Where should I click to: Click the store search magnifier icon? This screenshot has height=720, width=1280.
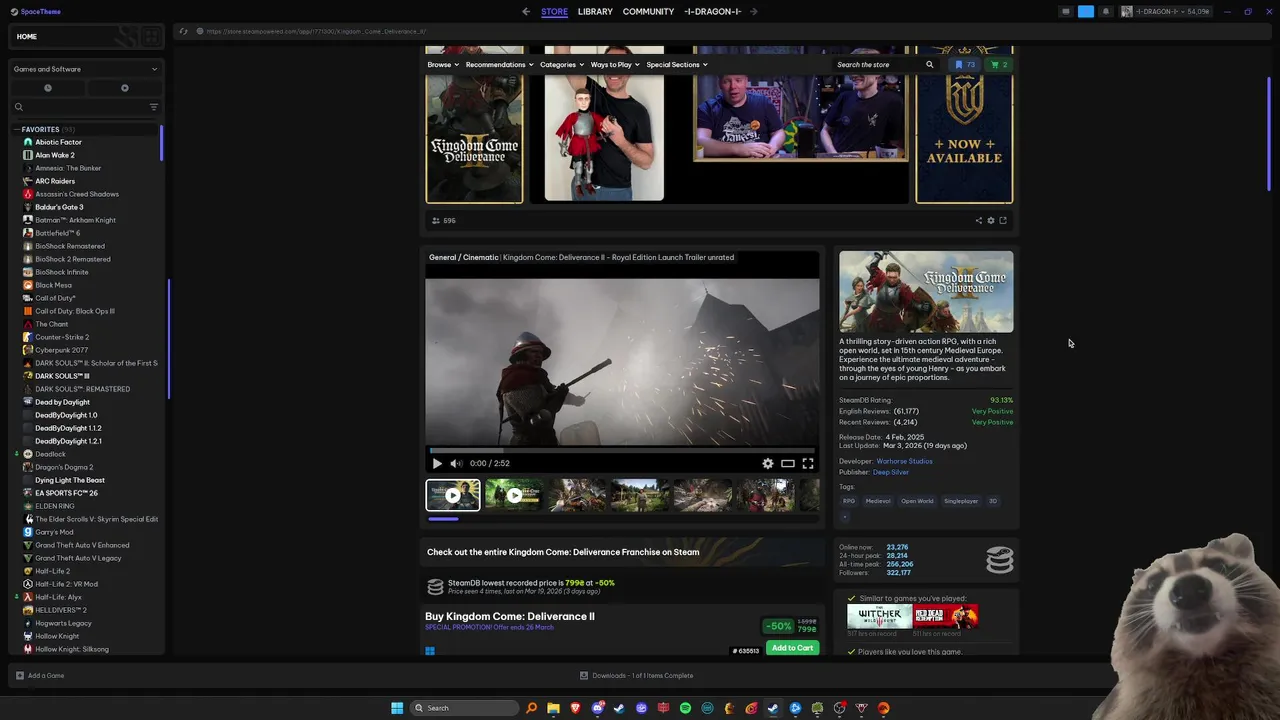point(929,65)
